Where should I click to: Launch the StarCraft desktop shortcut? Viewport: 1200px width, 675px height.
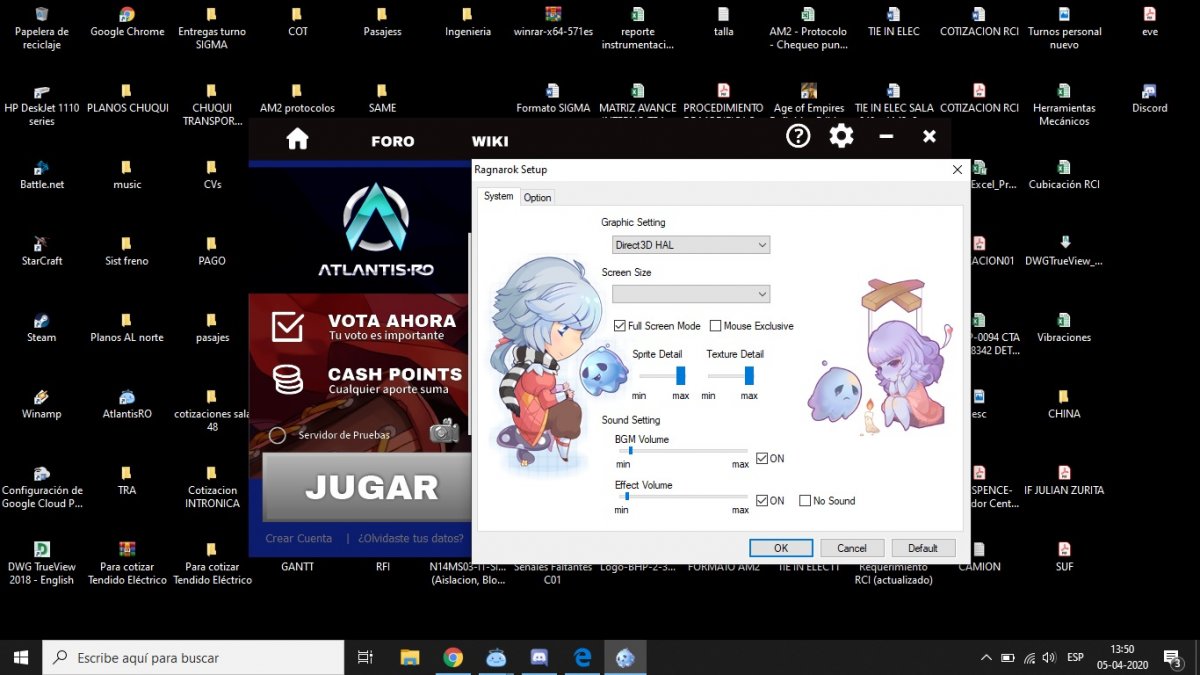click(x=41, y=244)
